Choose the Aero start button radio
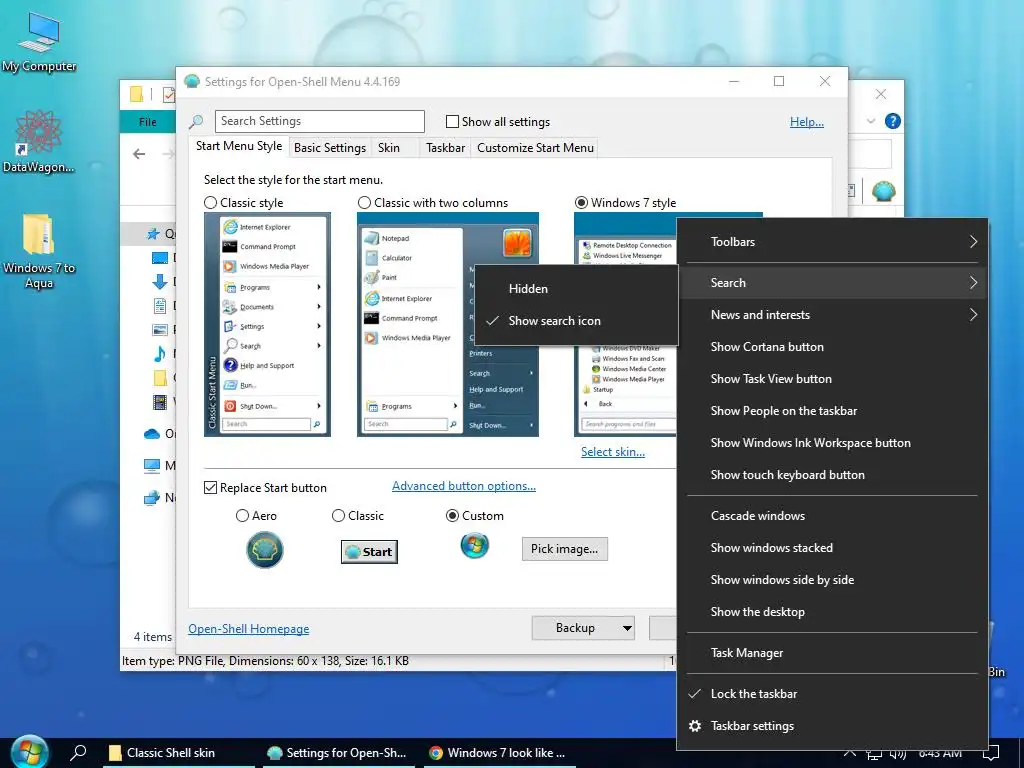Screen dimensions: 1024x768 [x=242, y=516]
